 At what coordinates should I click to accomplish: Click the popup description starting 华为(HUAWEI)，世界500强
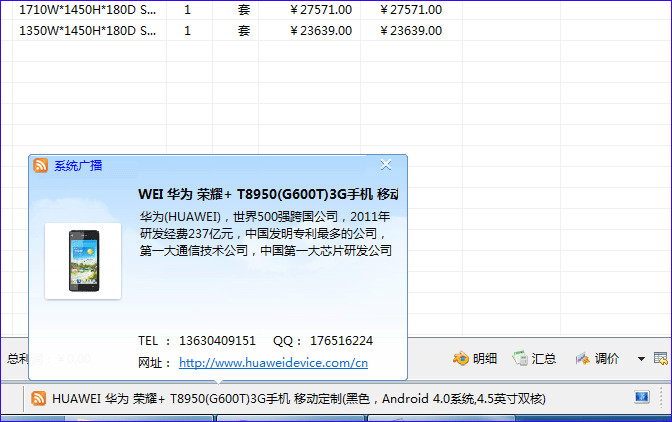tap(266, 233)
